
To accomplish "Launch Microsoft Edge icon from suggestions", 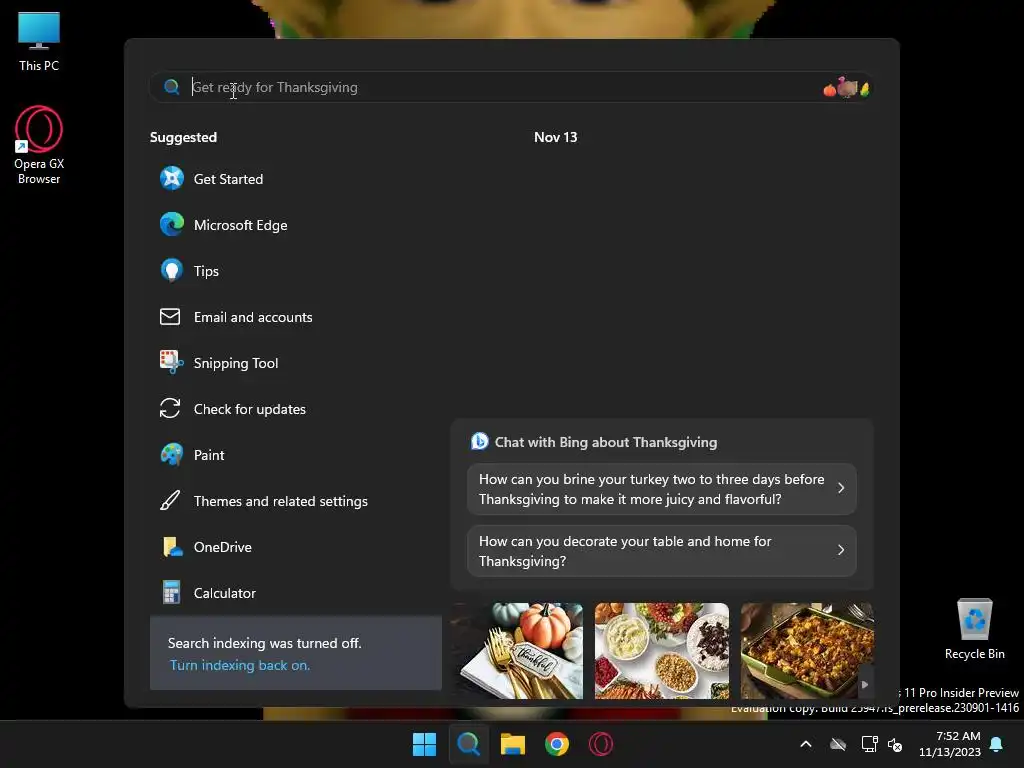I will (x=172, y=225).
